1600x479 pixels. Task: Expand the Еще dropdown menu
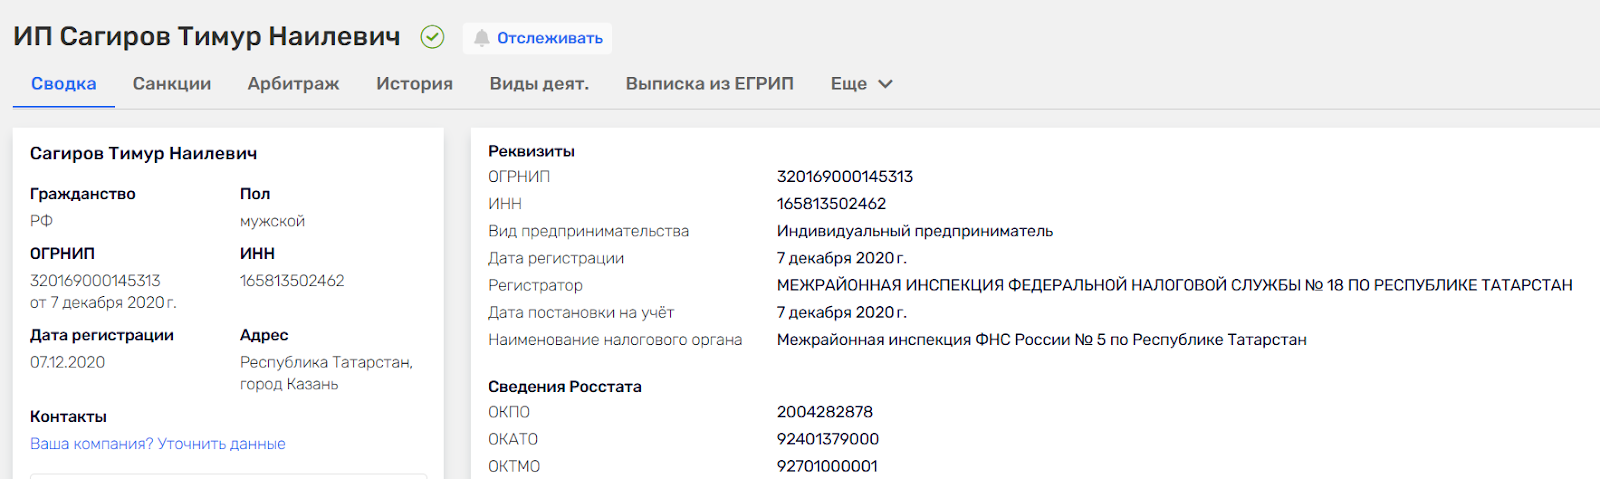click(861, 84)
